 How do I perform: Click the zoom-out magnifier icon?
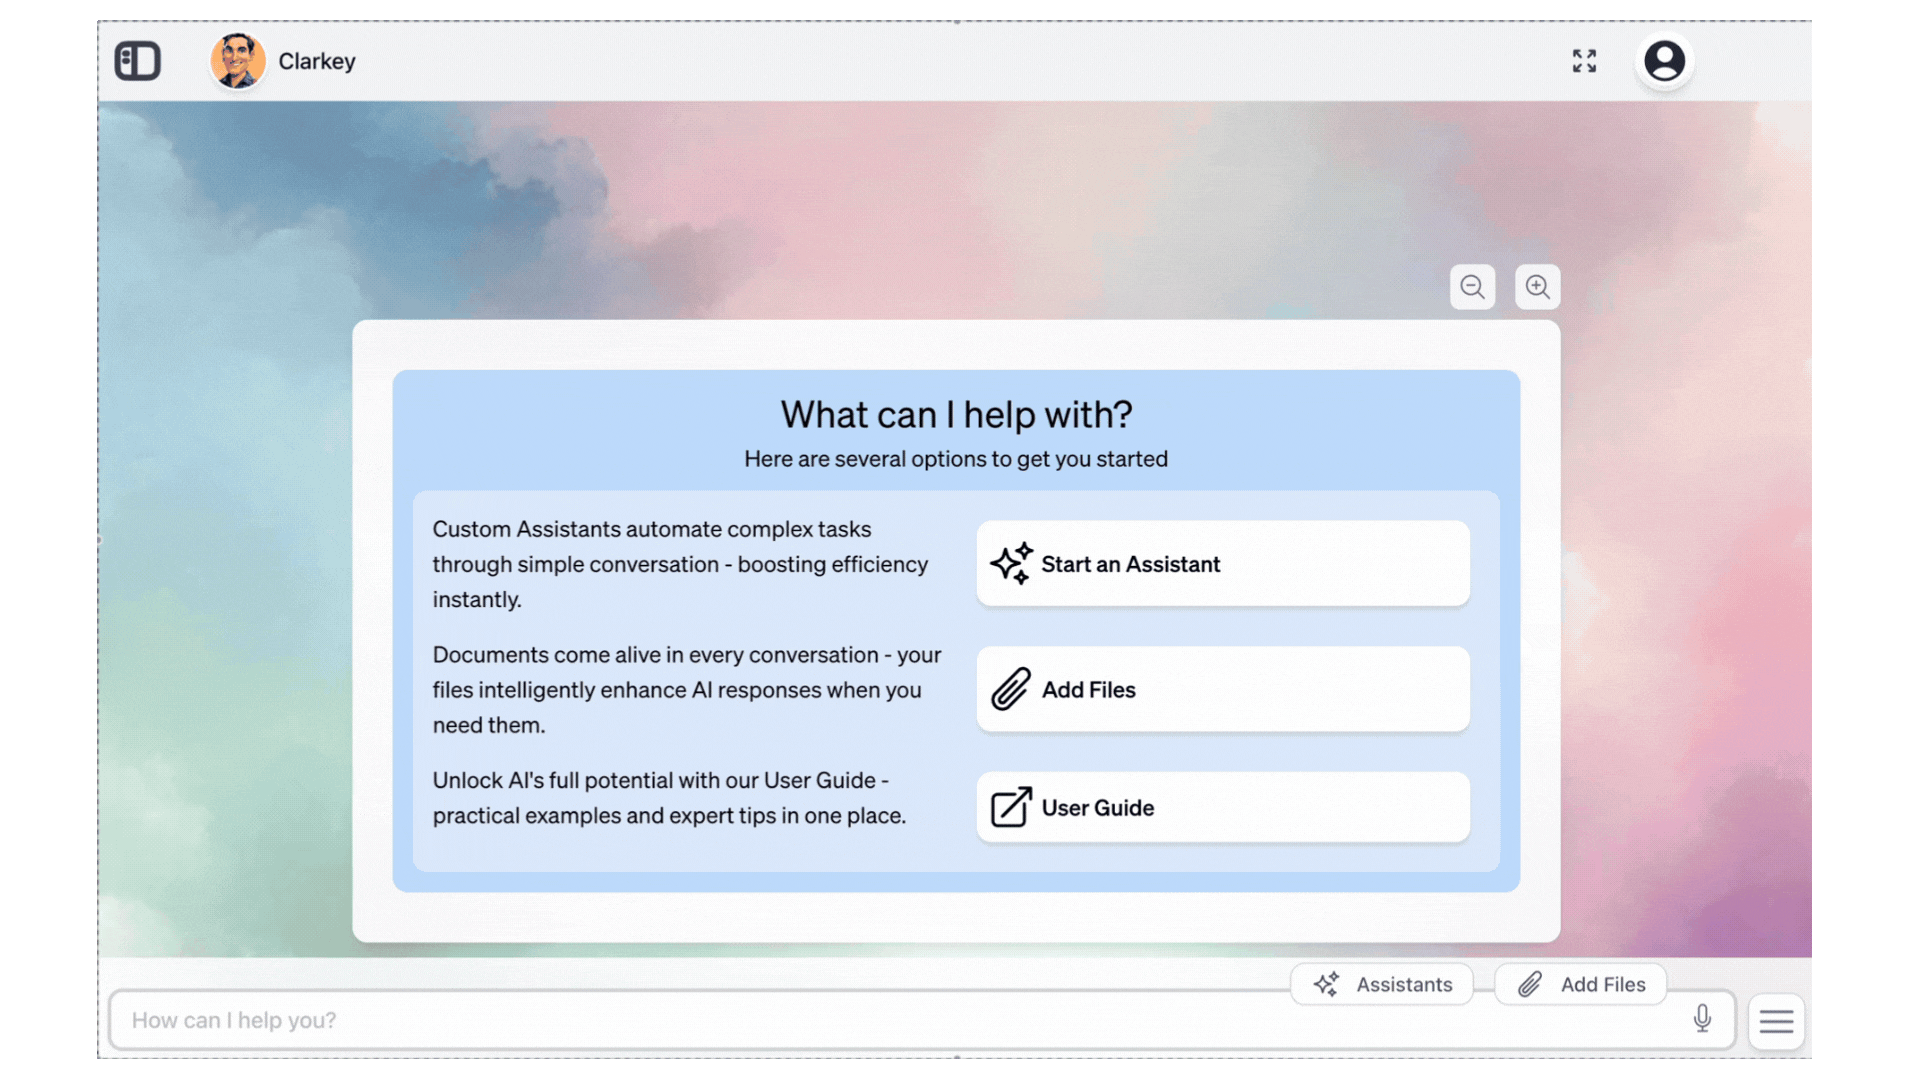click(1472, 287)
